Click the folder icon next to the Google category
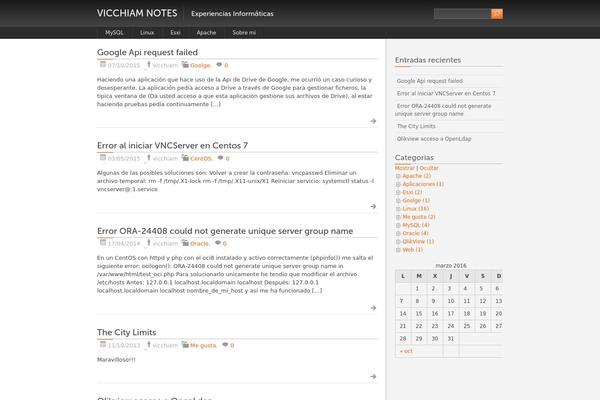The width and height of the screenshot is (600, 400). pyautogui.click(x=185, y=65)
